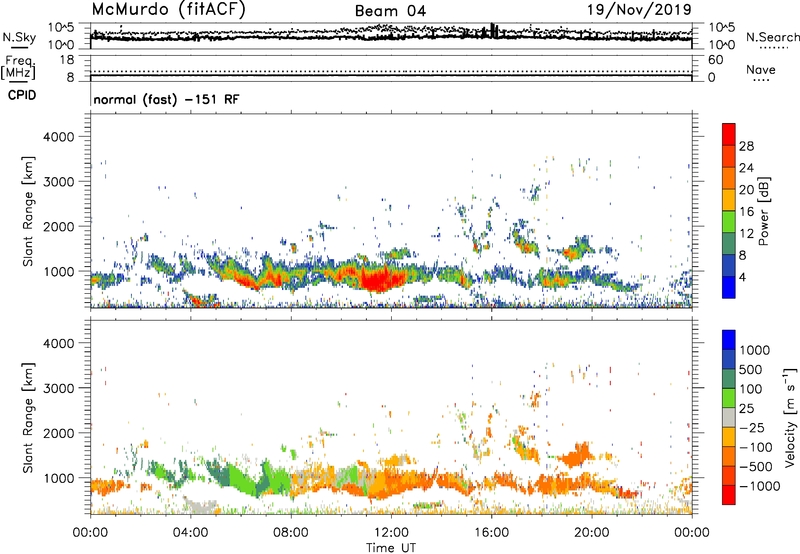800x554 pixels.
Task: Click the '04:00' time axis label
Action: tap(190, 533)
